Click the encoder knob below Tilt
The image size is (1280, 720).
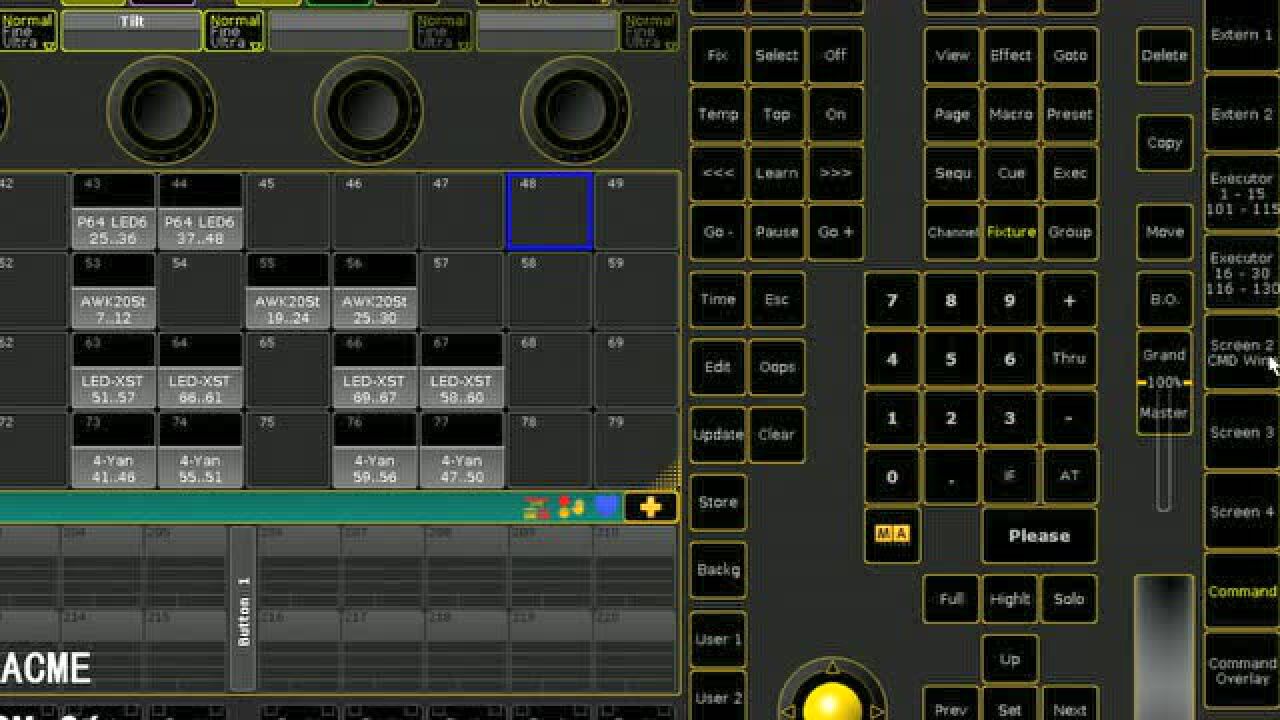(161, 108)
